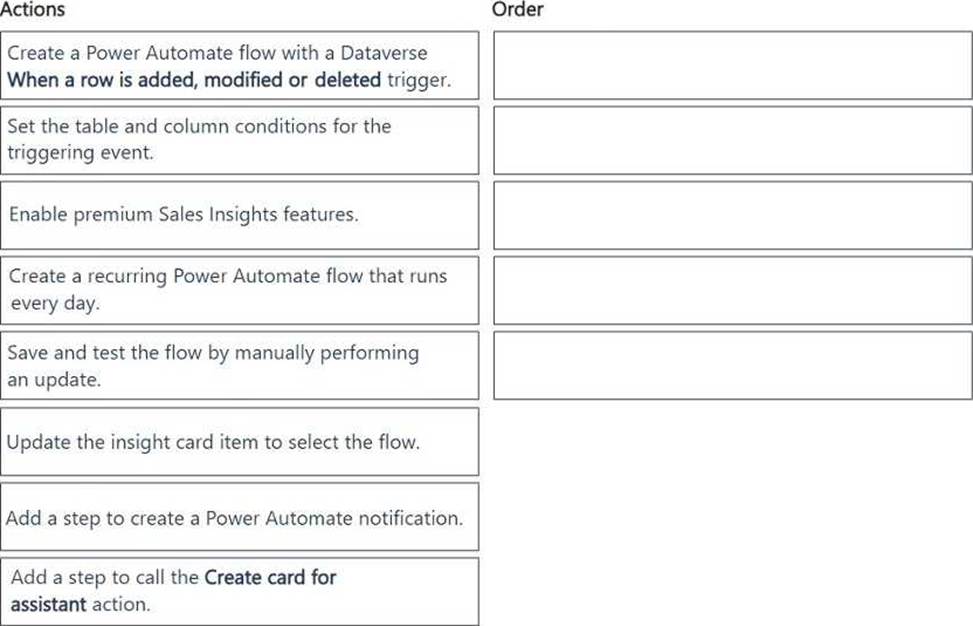Click the Actions column heading
973x626 pixels.
pyautogui.click(x=32, y=9)
